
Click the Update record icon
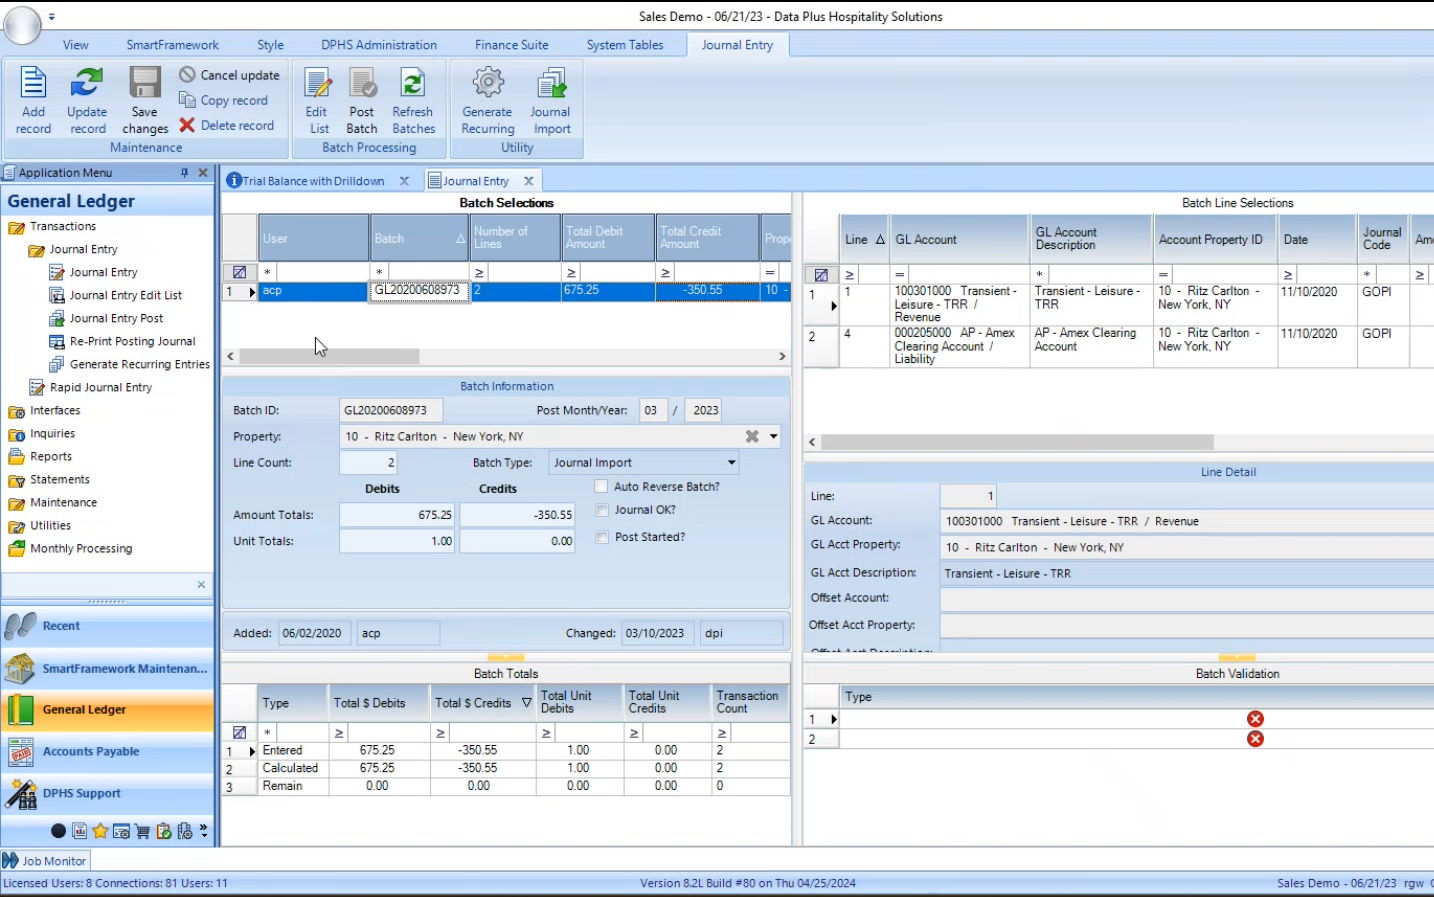coord(87,100)
